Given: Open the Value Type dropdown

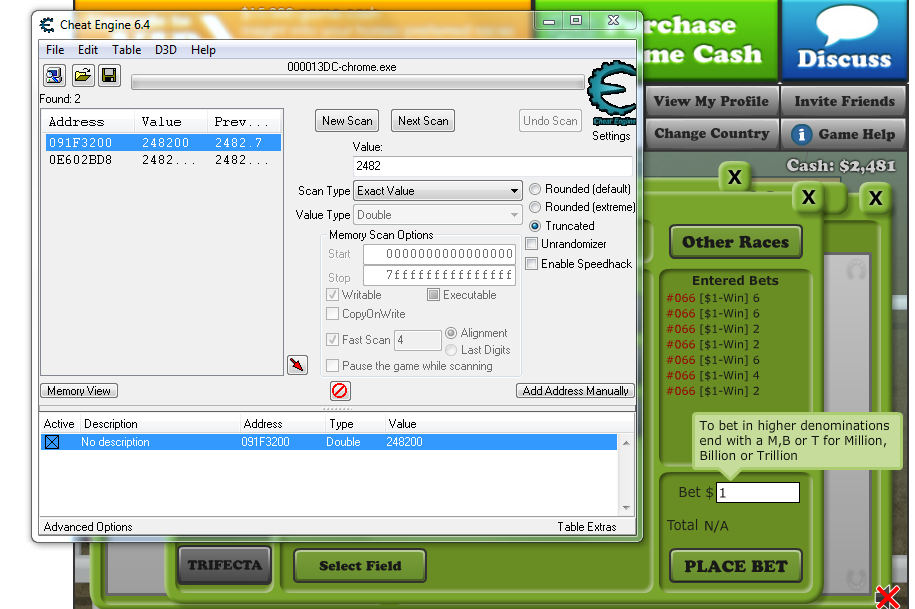Looking at the screenshot, I should pyautogui.click(x=437, y=215).
